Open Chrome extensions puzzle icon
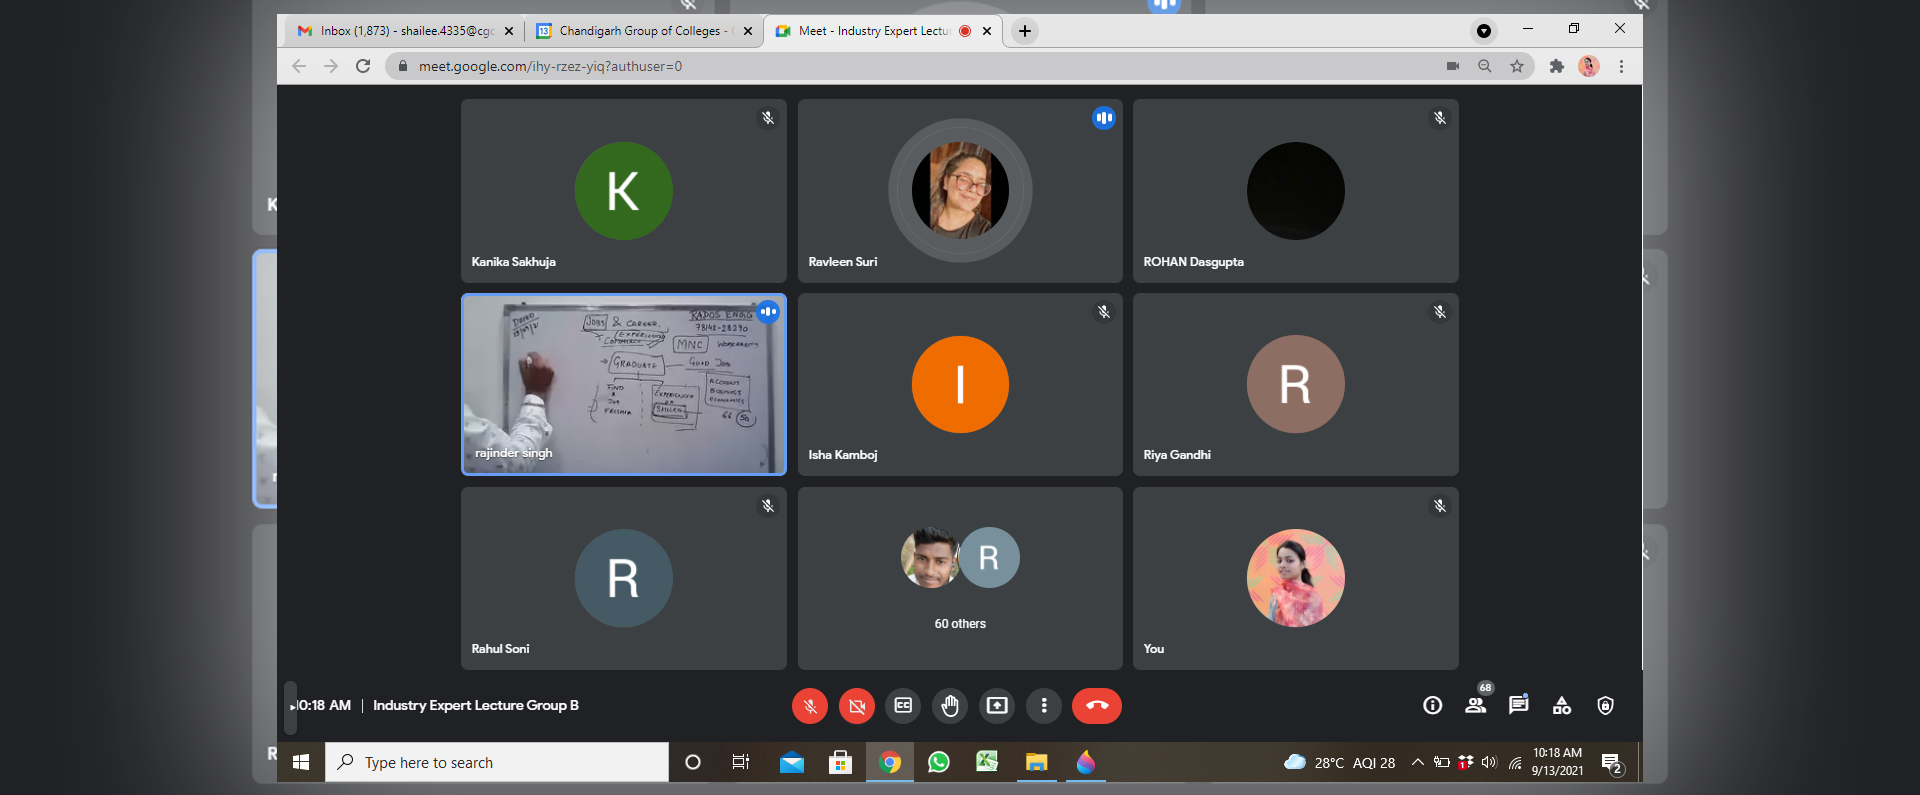This screenshot has width=1920, height=795. [1557, 66]
